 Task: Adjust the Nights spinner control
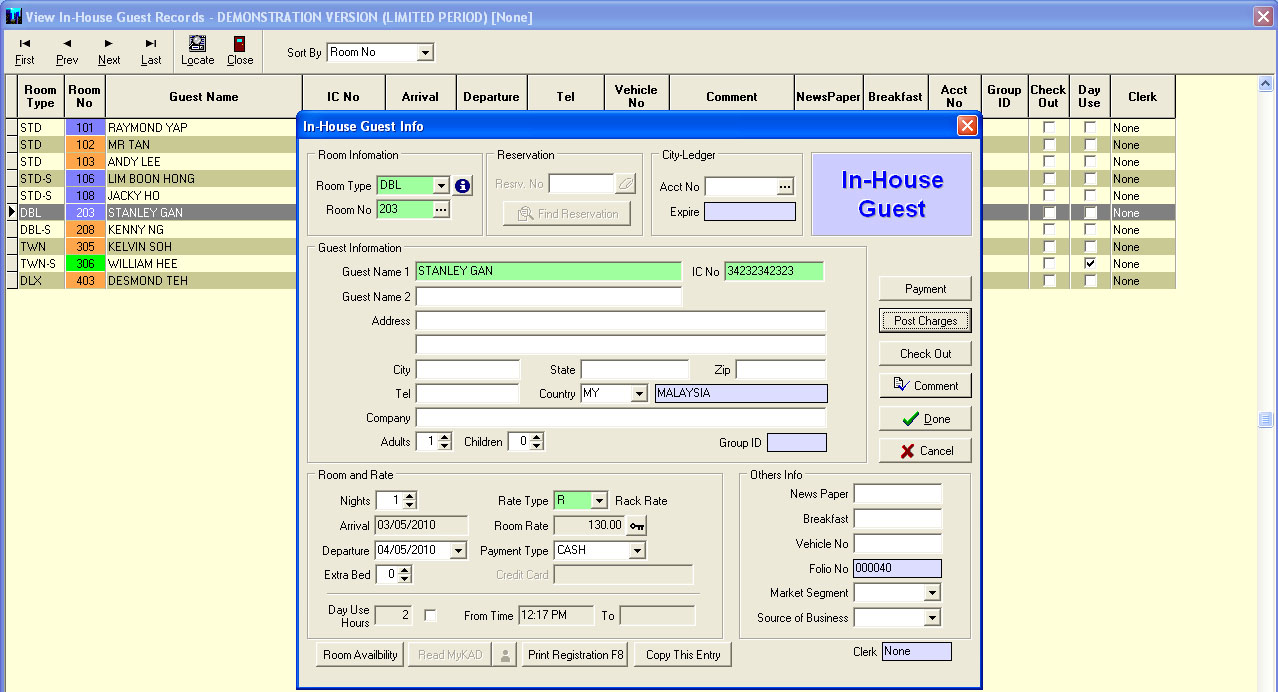pyautogui.click(x=409, y=501)
